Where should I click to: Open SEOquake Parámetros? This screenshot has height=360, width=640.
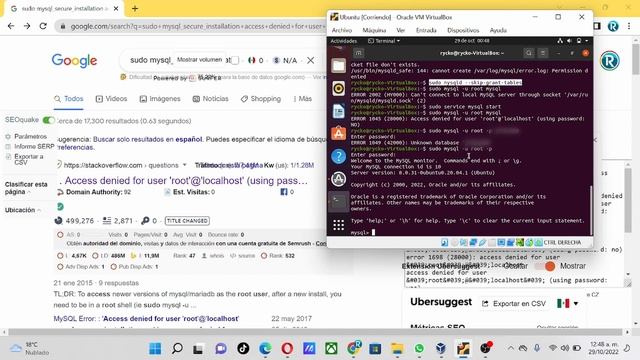tap(26, 136)
